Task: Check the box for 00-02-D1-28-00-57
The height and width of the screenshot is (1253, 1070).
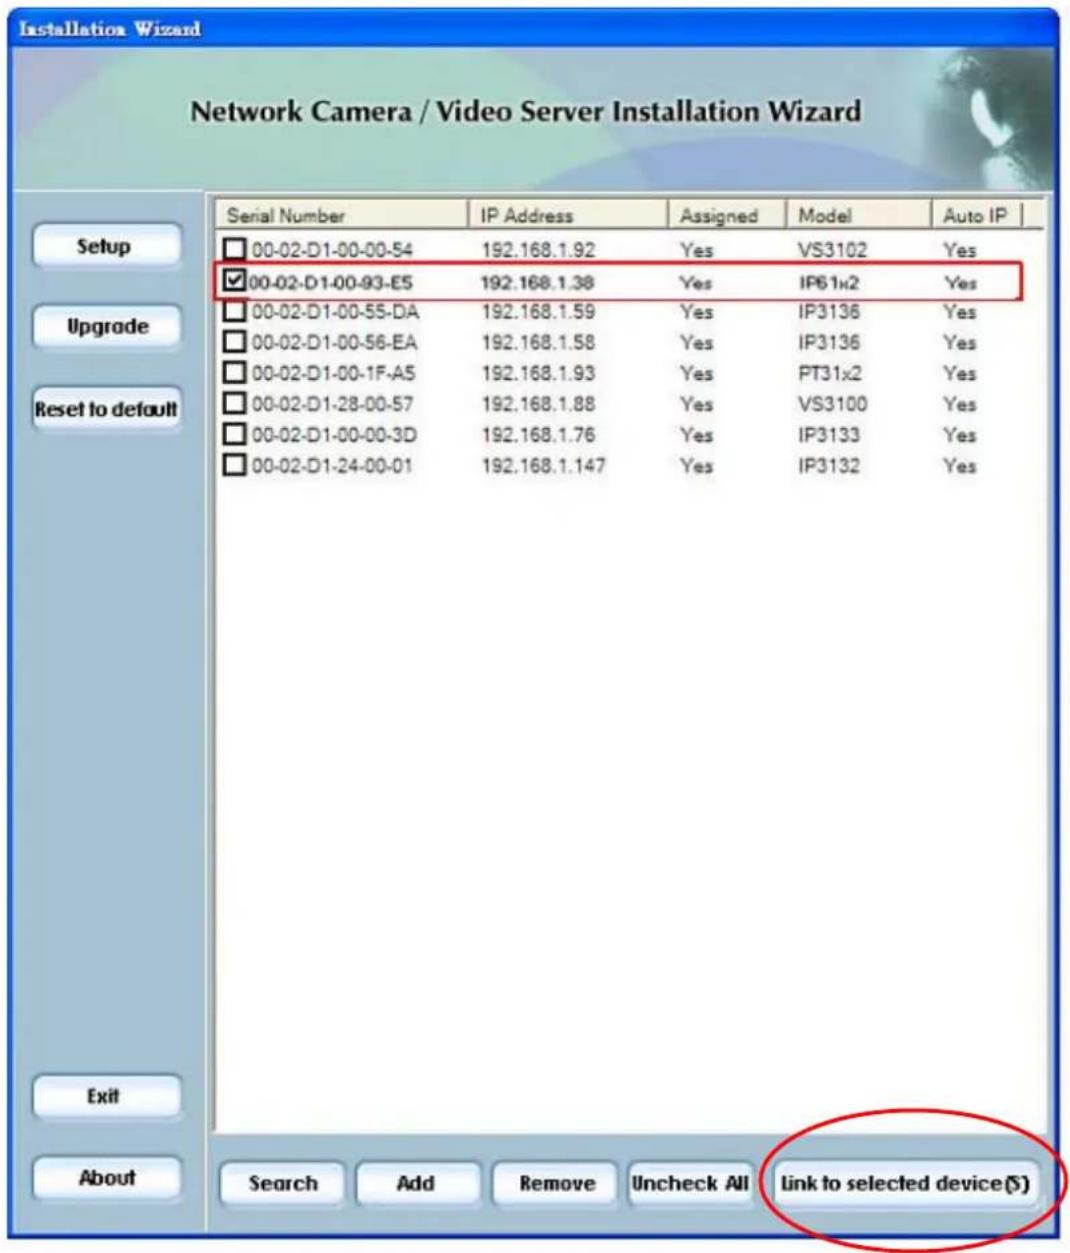Action: click(234, 405)
